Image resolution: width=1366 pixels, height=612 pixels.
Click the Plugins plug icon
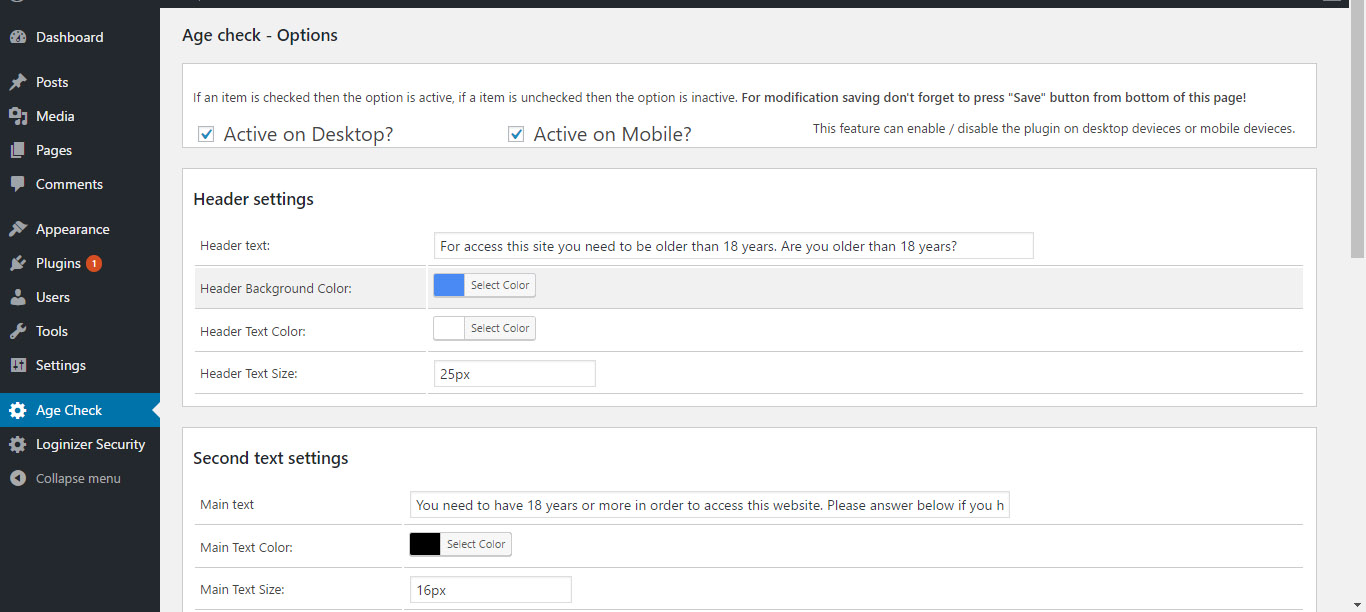(18, 263)
